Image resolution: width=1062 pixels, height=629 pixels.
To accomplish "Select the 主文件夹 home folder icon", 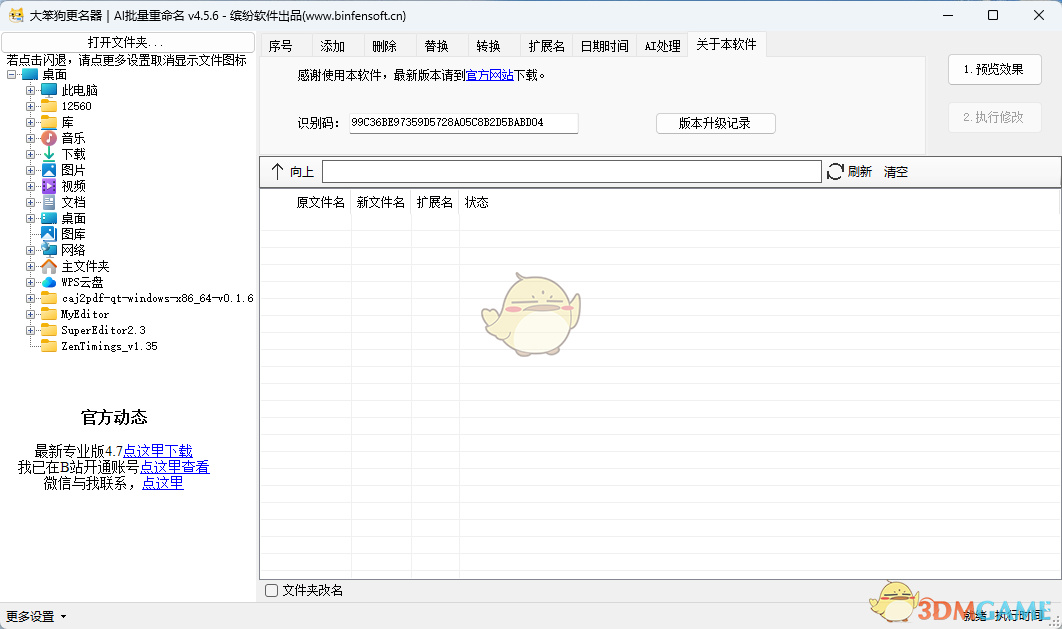I will (x=50, y=266).
